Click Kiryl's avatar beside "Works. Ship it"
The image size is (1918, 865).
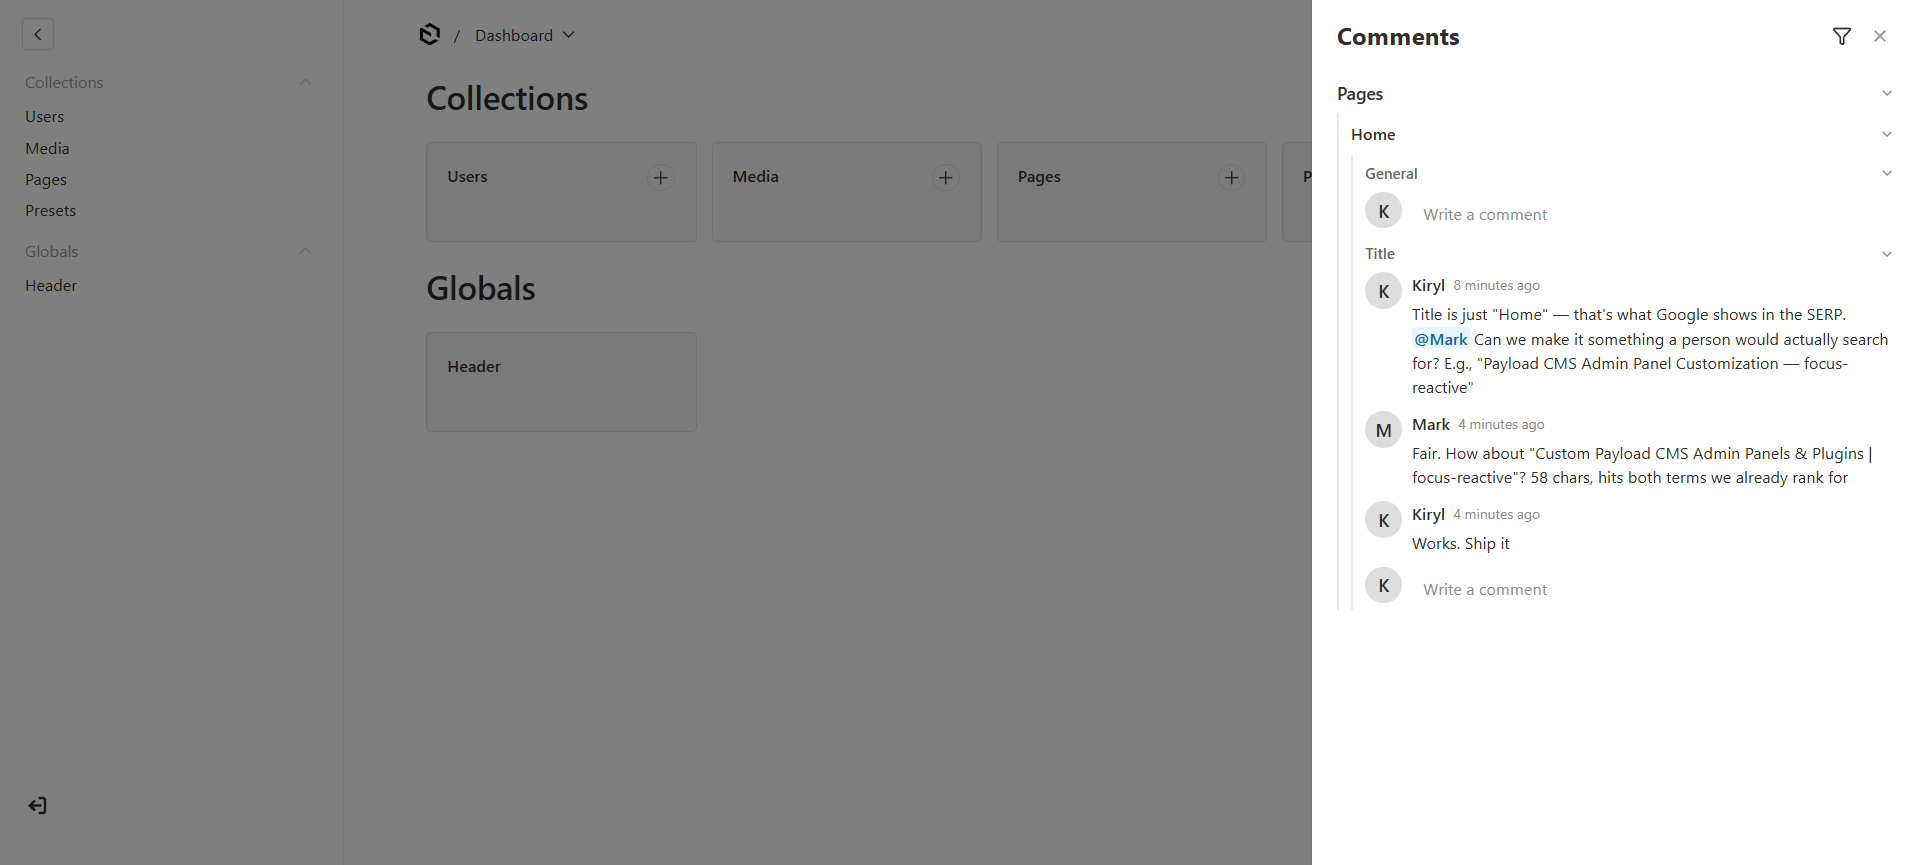point(1384,520)
